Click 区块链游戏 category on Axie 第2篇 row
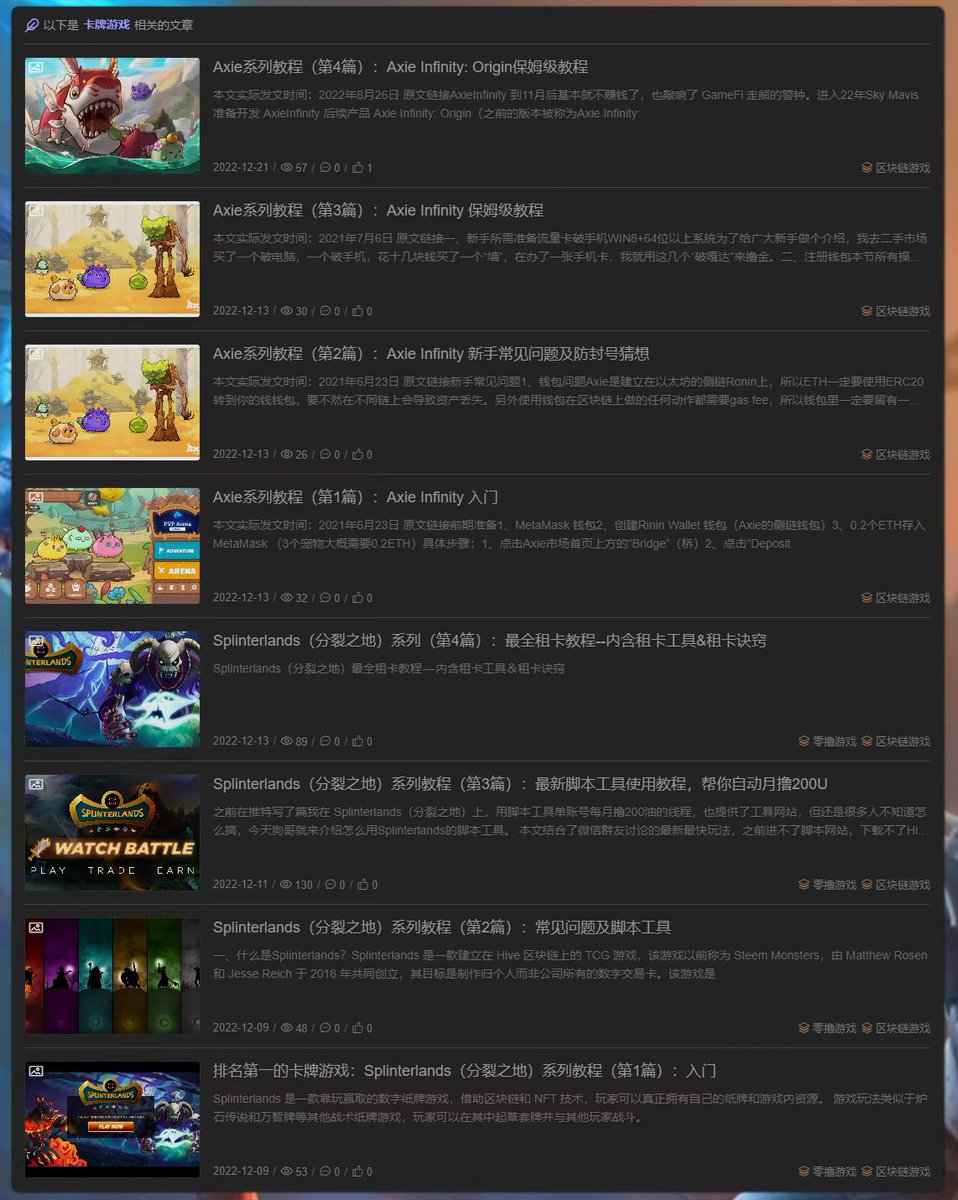 point(896,454)
